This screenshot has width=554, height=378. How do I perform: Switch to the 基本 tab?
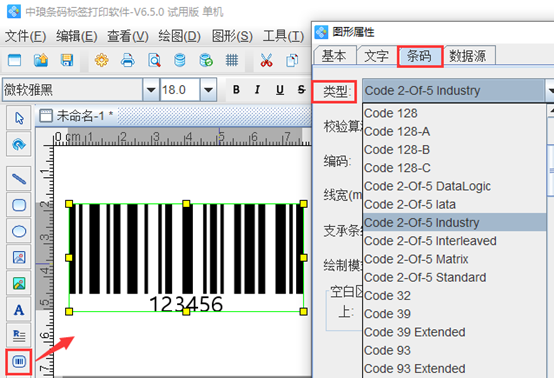(334, 56)
